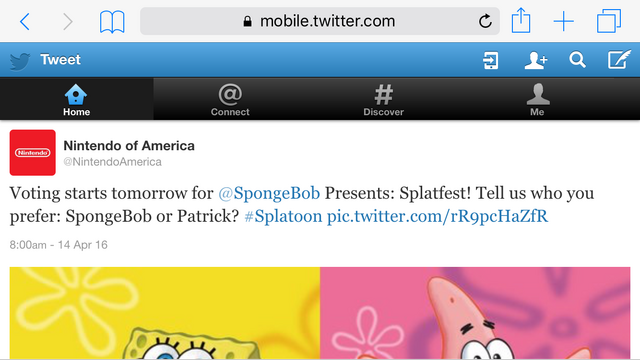Open Nintendo of America profile avatar
This screenshot has width=640, height=360.
[x=33, y=153]
